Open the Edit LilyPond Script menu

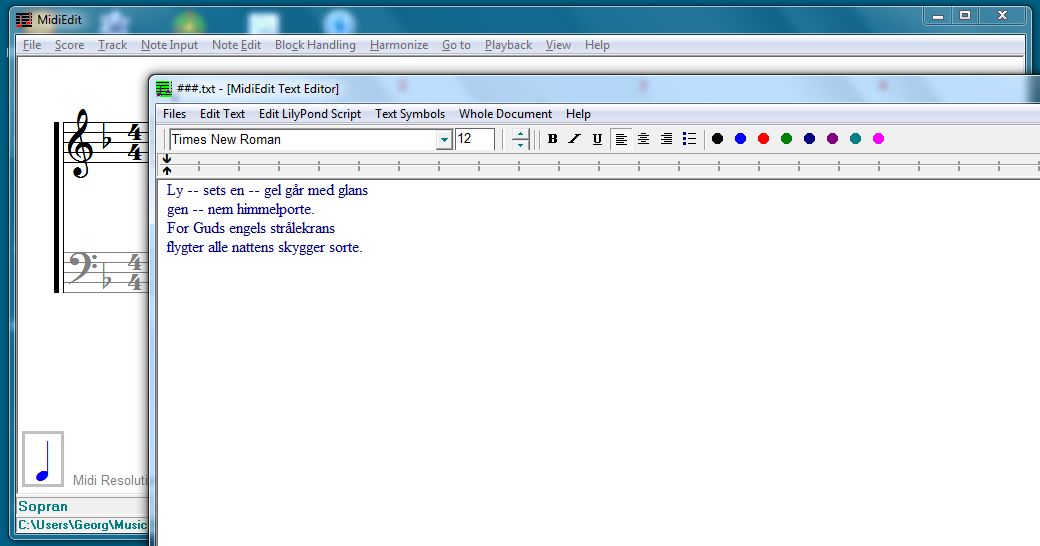310,114
